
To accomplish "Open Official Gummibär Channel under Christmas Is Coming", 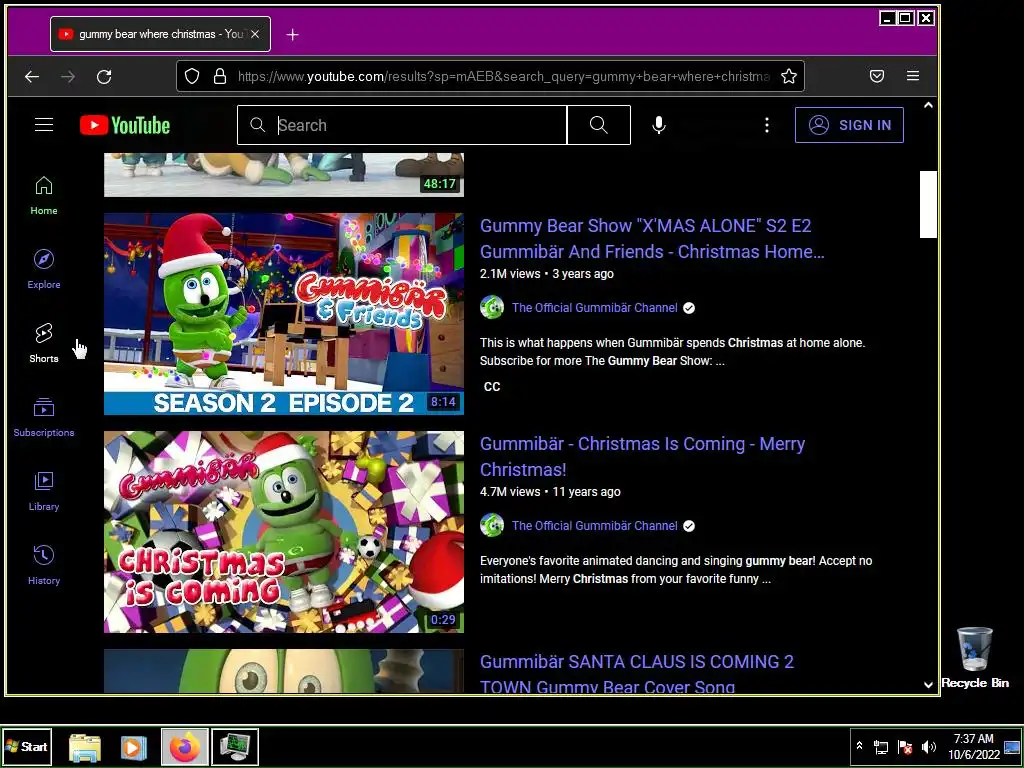I will (x=594, y=526).
